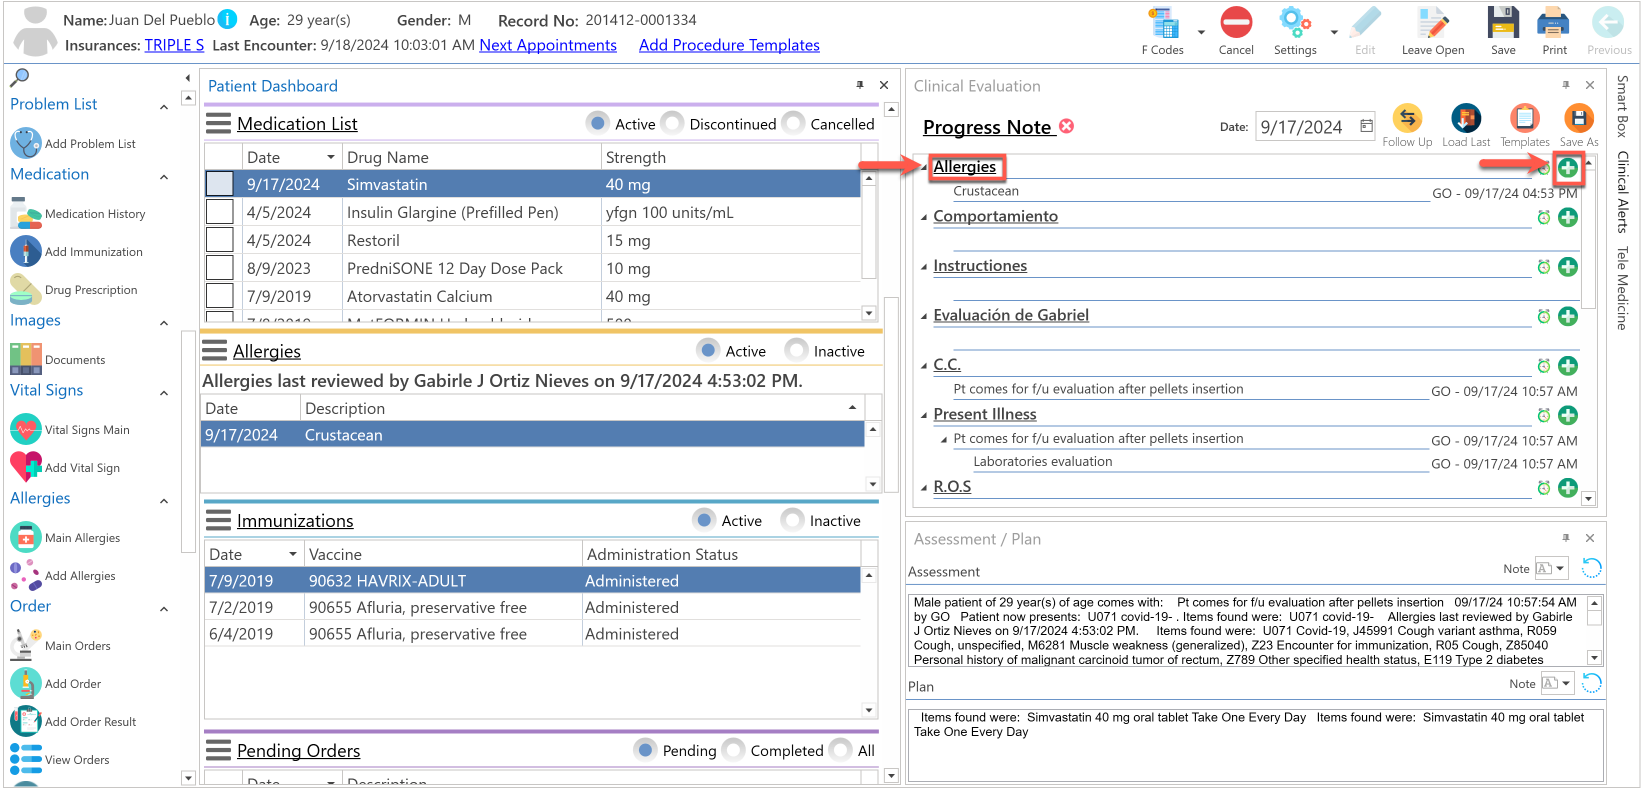Click Add Immunization icon
Viewport: 1643px width, 791px height.
pyautogui.click(x=26, y=251)
